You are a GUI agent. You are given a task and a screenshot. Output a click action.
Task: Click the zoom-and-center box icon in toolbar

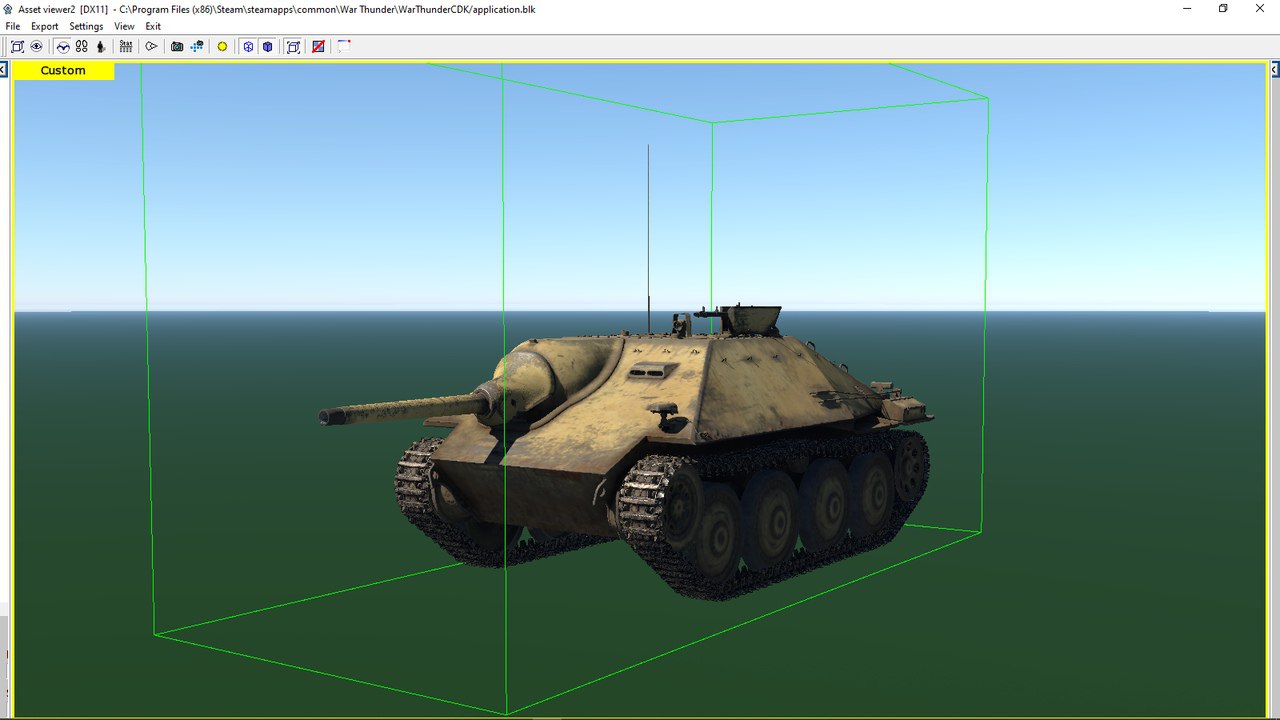coord(17,46)
